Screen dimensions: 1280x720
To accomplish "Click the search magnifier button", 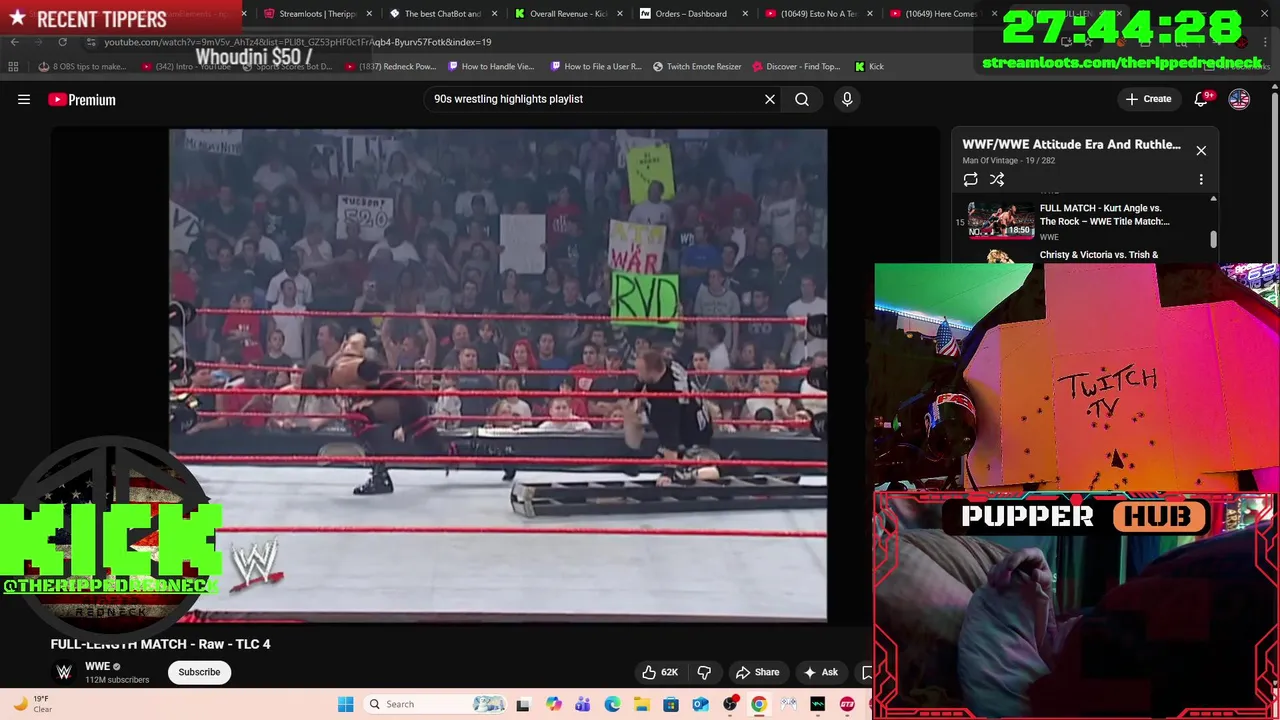I will pos(802,99).
